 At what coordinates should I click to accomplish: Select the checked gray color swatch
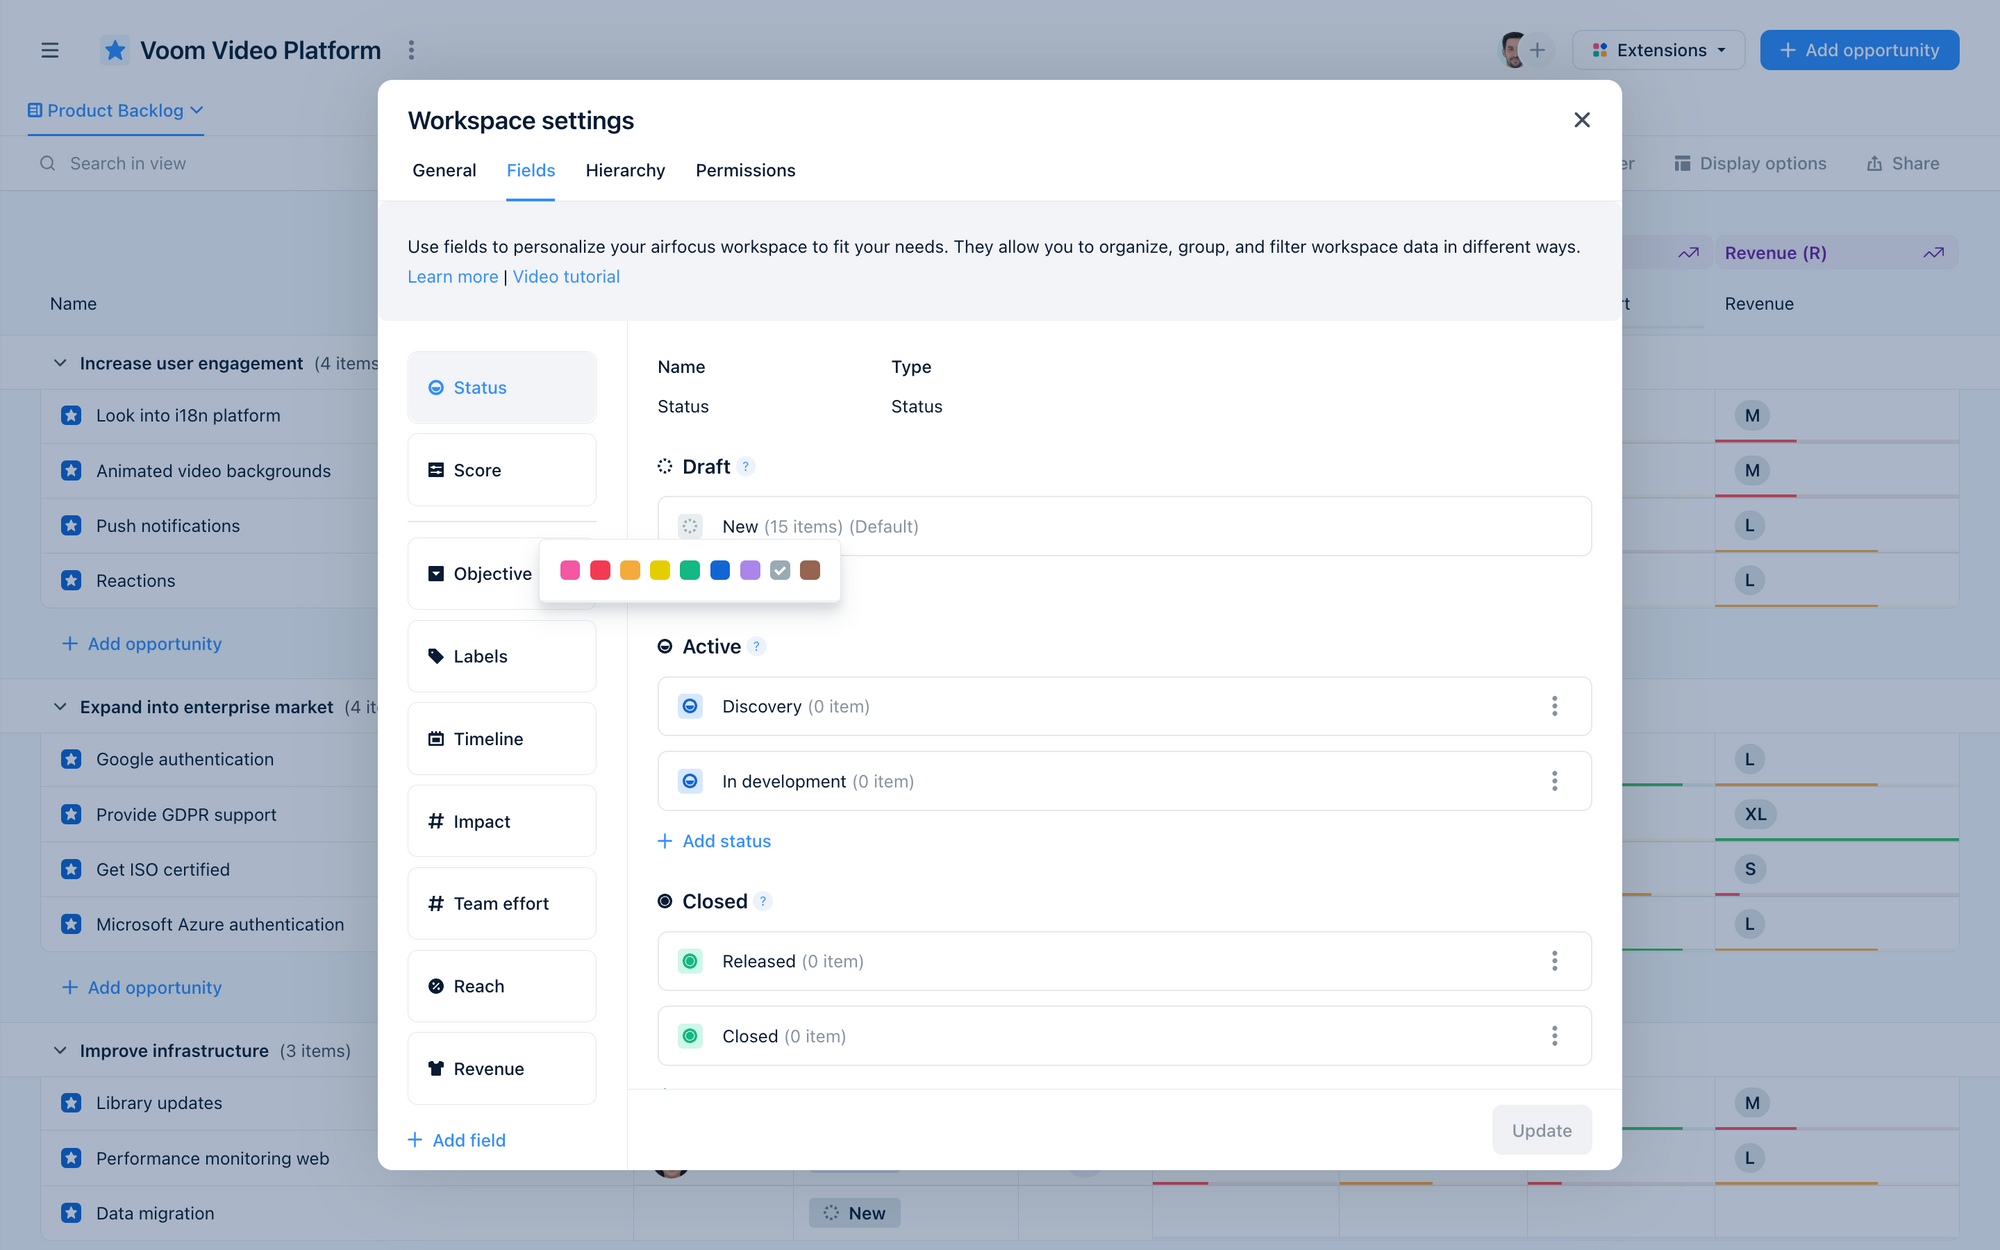click(x=780, y=570)
